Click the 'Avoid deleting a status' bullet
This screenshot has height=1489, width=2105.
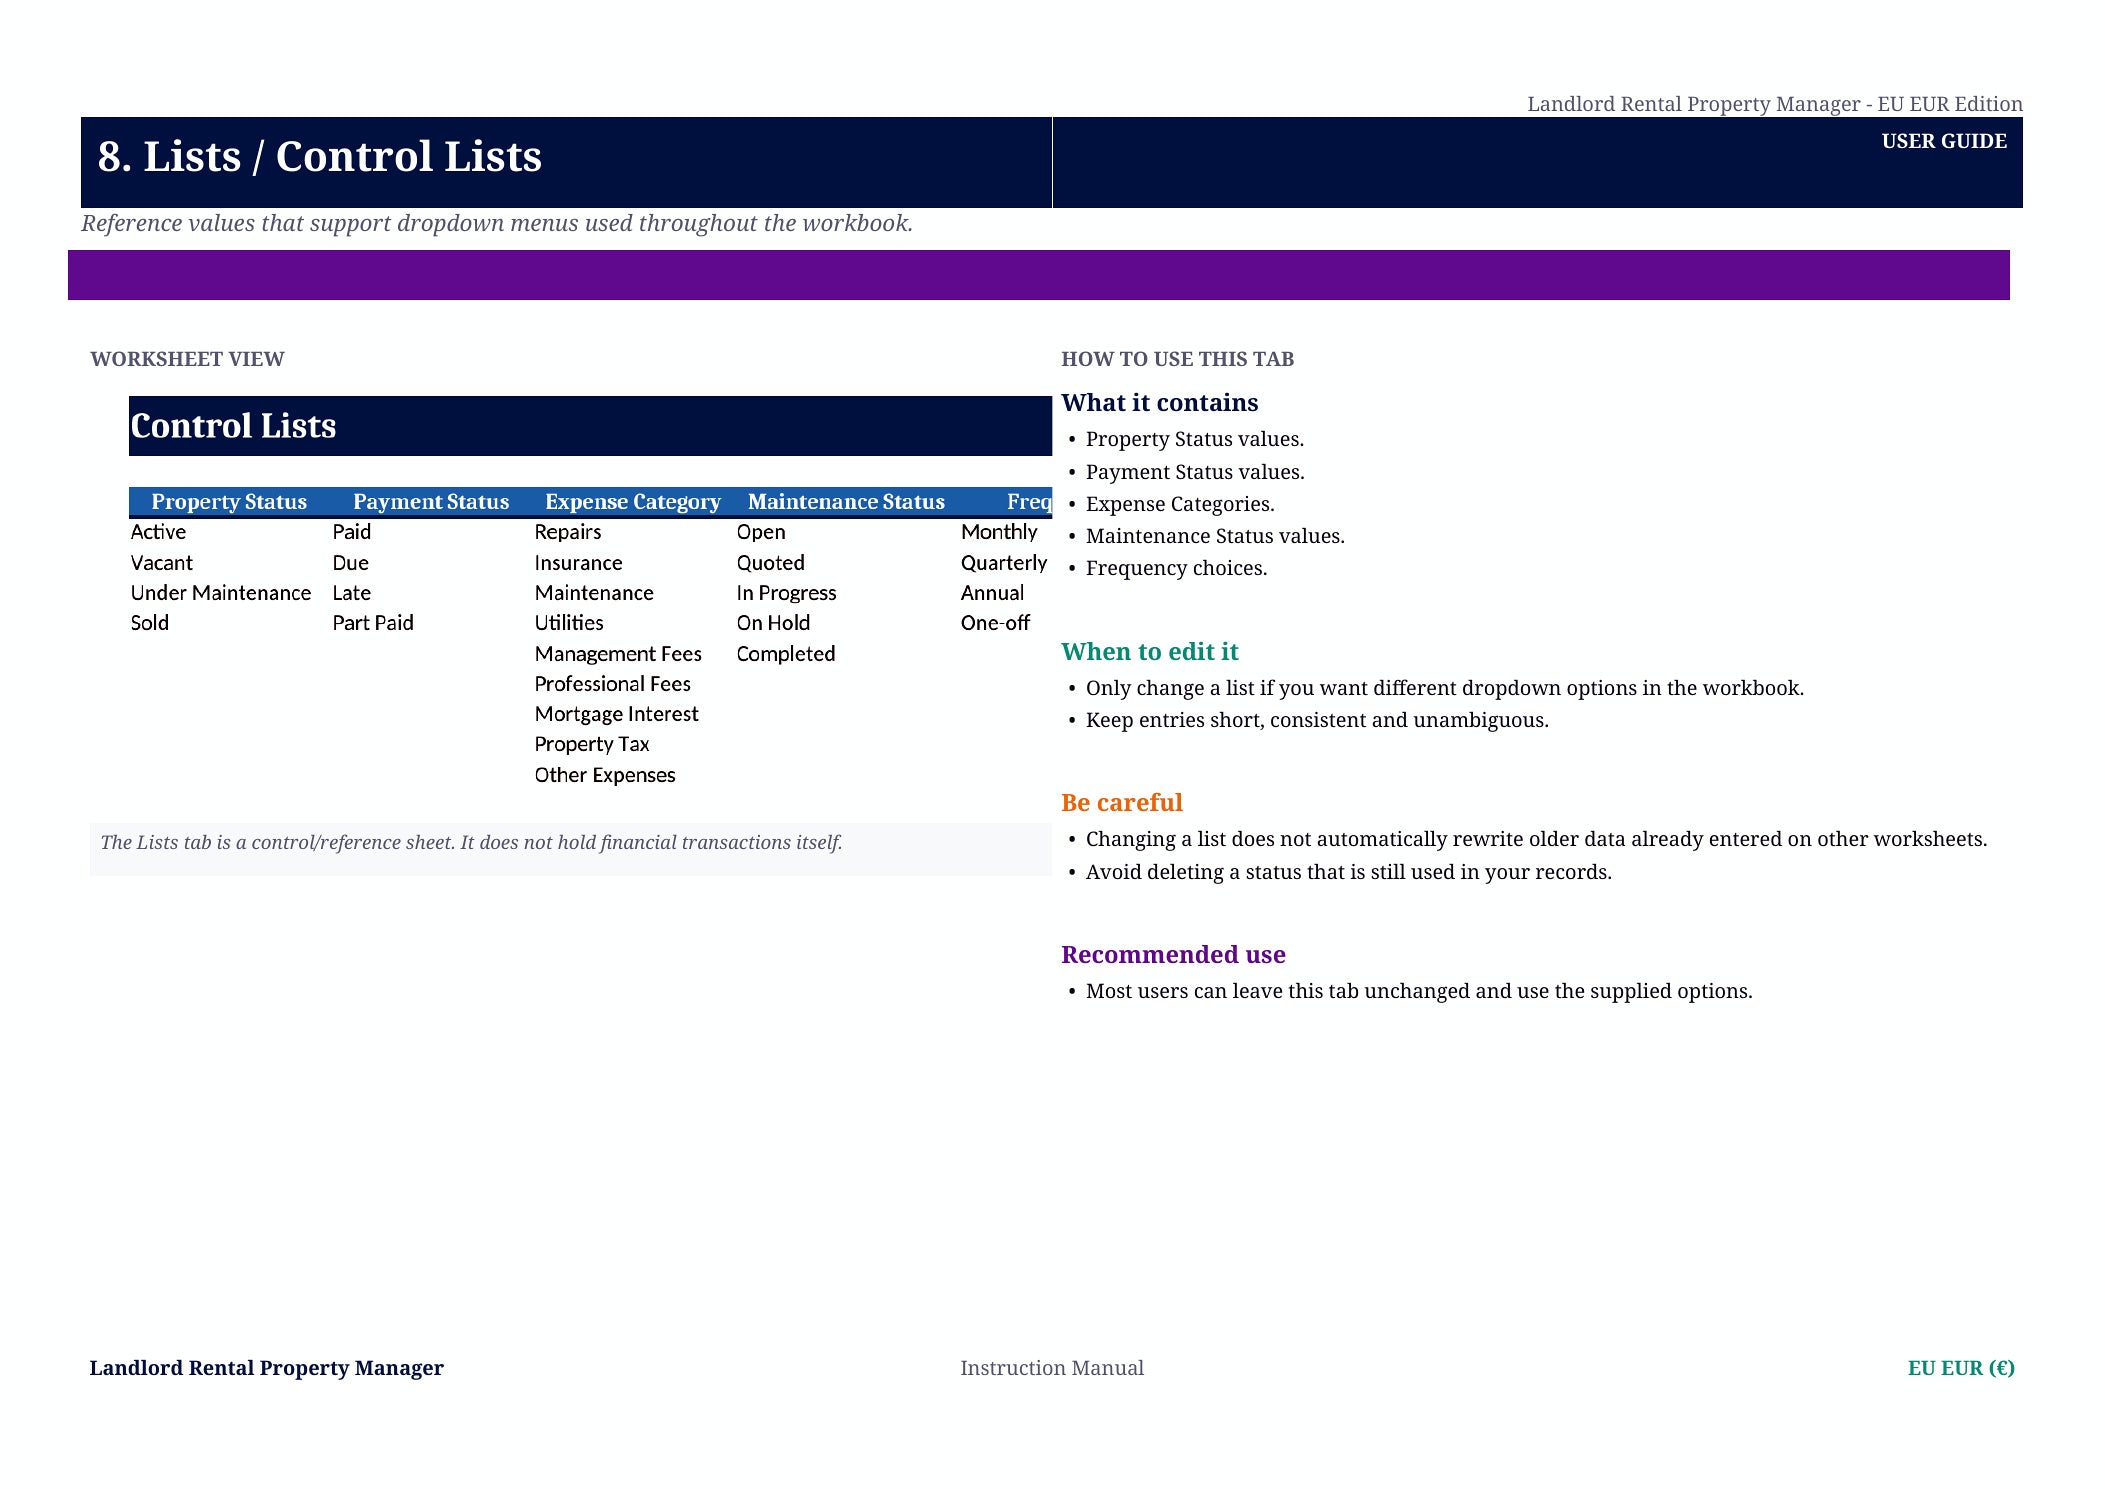[1348, 872]
